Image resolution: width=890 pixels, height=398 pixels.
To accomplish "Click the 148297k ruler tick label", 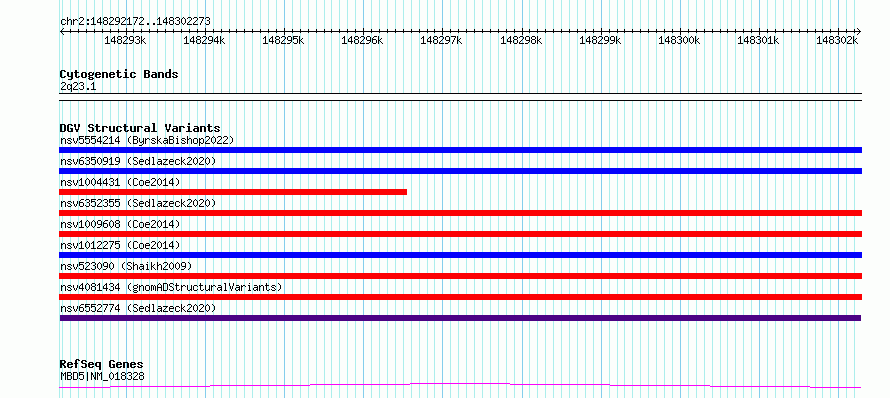I will pyautogui.click(x=442, y=40).
